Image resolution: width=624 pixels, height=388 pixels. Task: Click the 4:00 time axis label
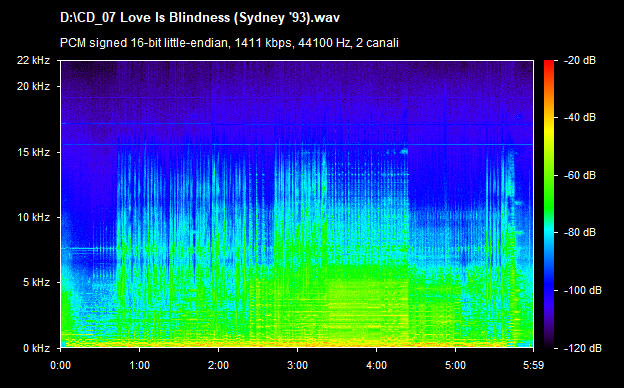tap(376, 365)
